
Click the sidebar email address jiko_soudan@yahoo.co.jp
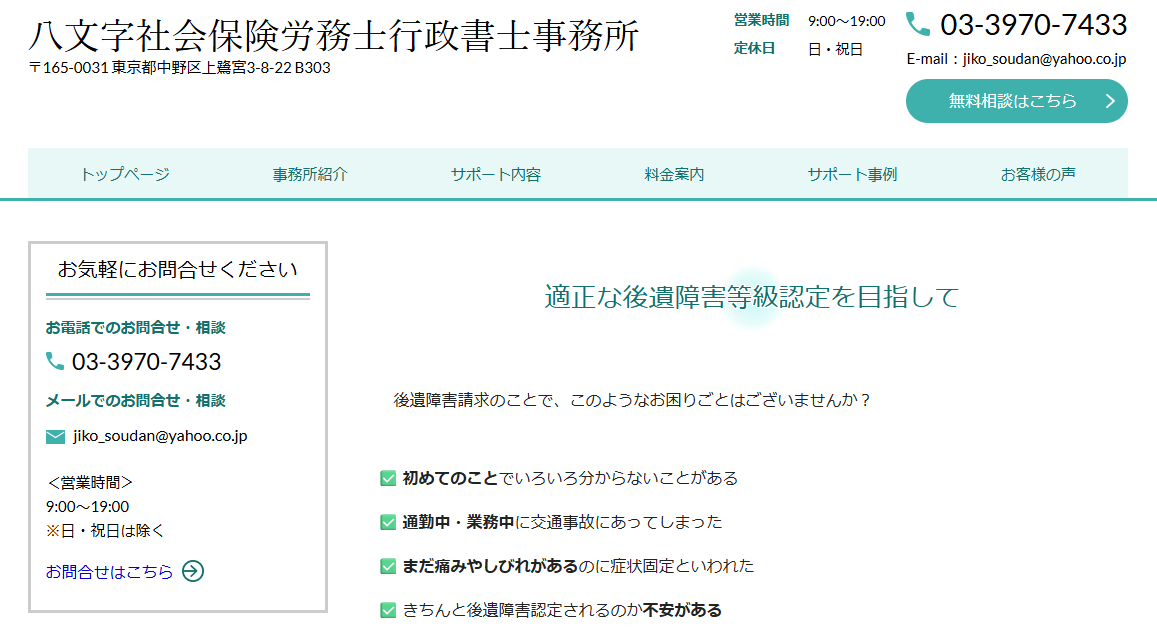click(x=160, y=436)
